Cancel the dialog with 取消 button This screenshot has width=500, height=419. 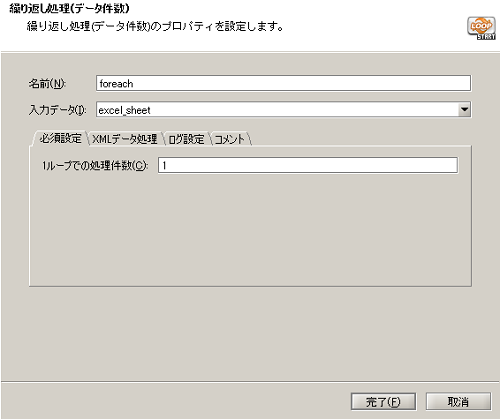pos(458,402)
